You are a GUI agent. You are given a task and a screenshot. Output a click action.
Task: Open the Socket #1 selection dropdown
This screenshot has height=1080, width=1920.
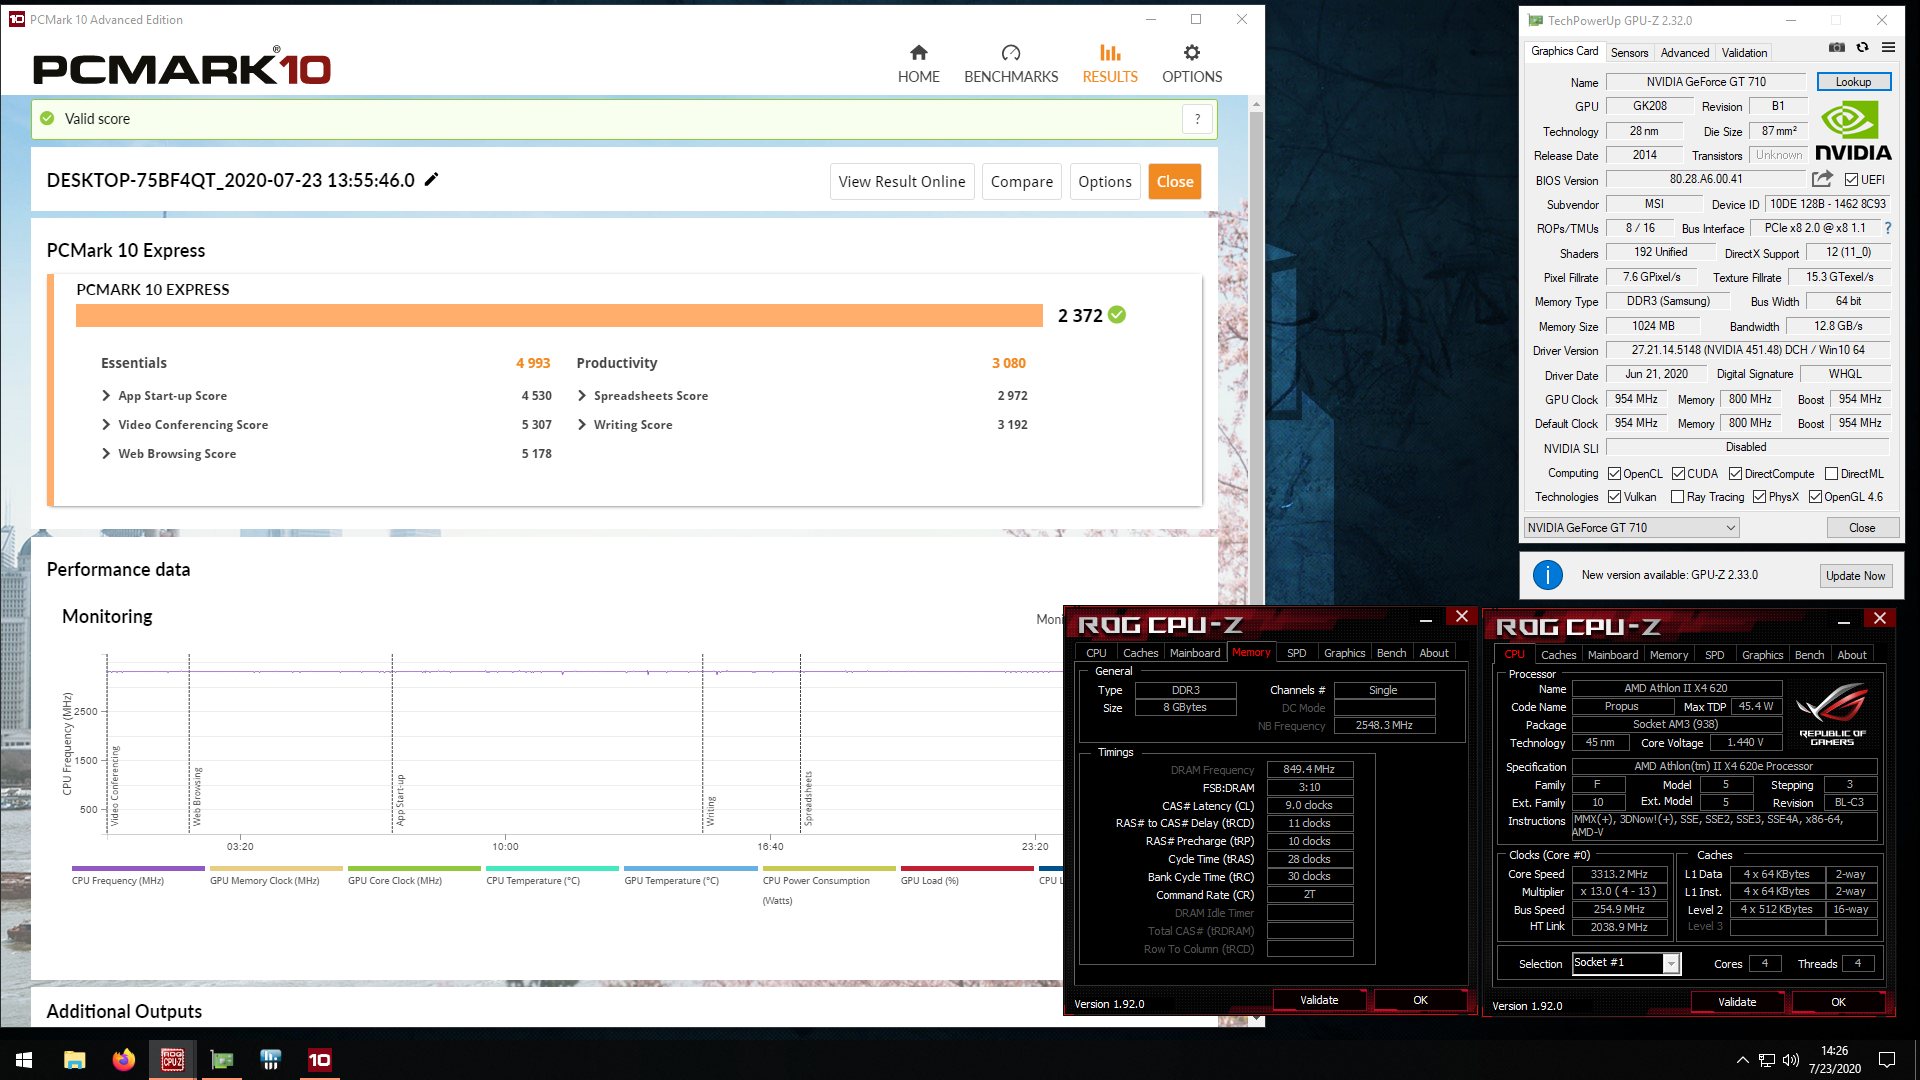coord(1626,963)
